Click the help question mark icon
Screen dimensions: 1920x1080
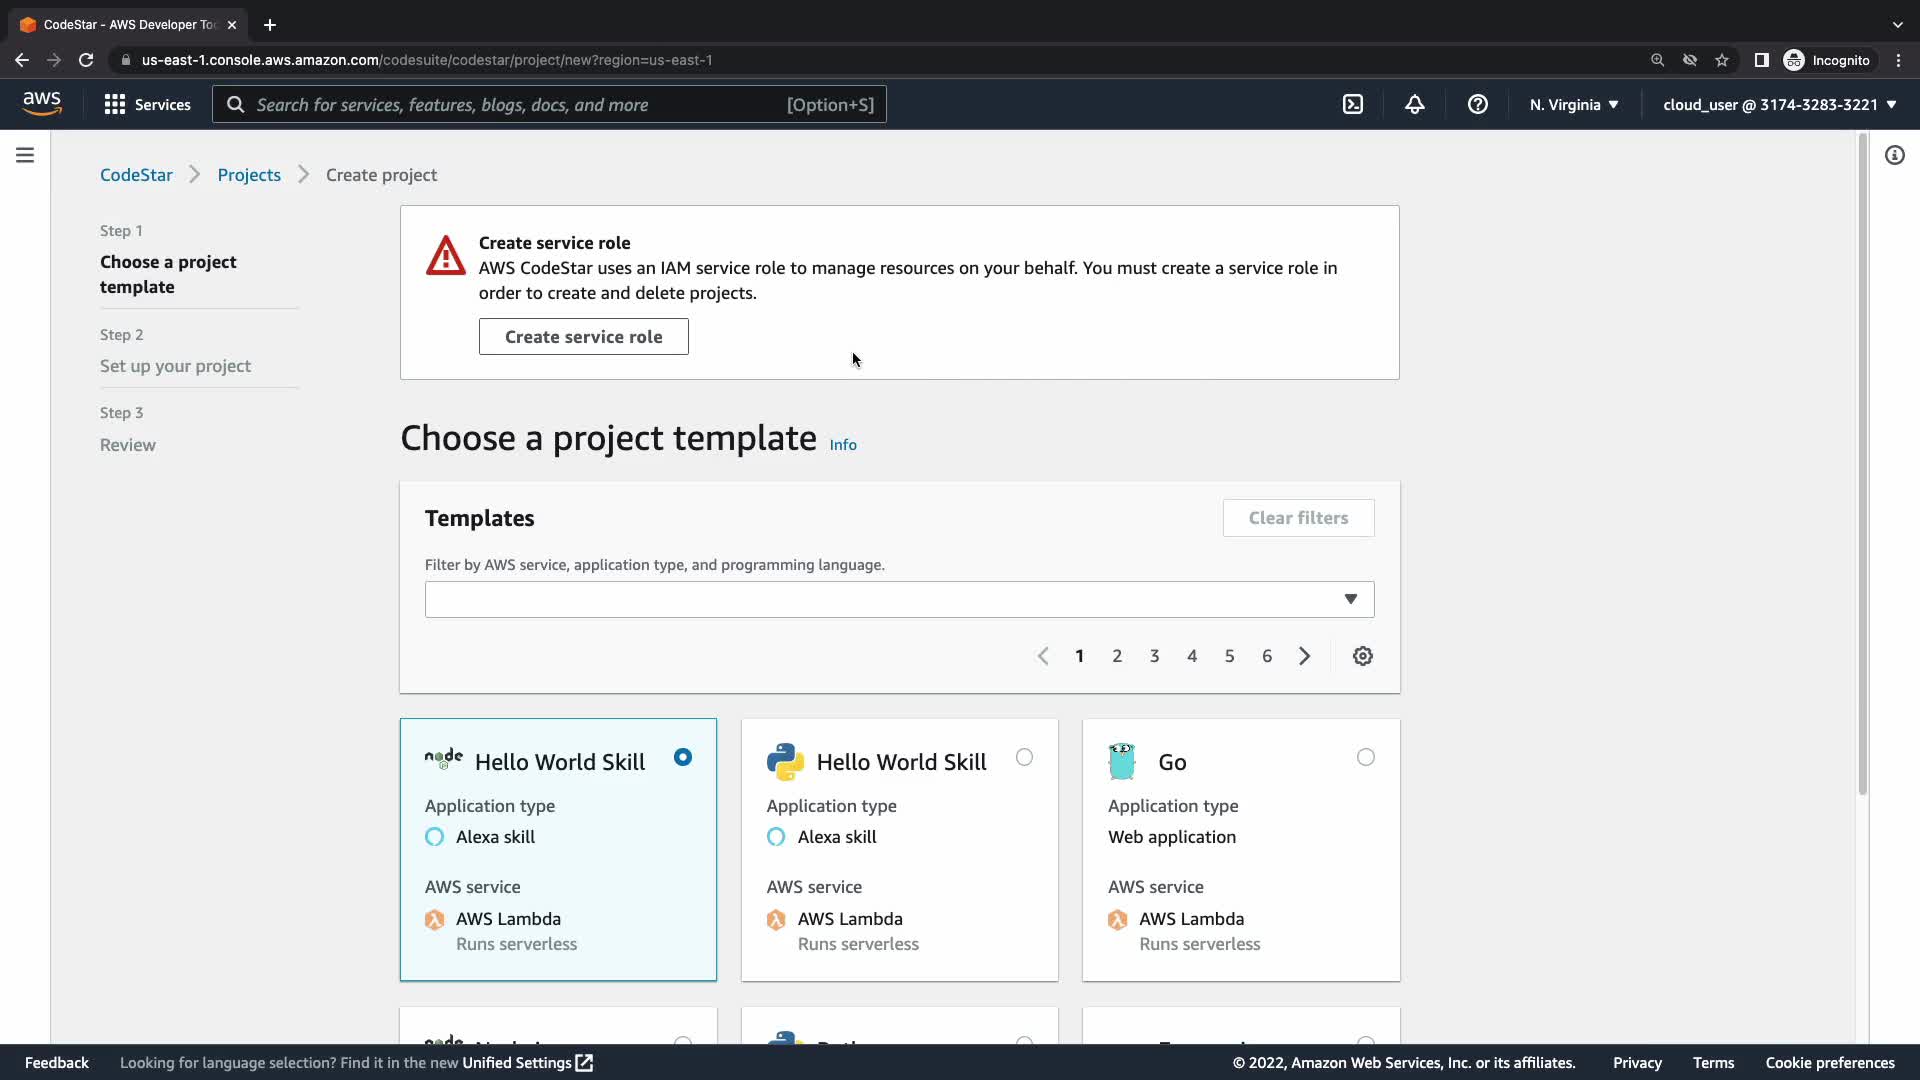click(x=1477, y=104)
